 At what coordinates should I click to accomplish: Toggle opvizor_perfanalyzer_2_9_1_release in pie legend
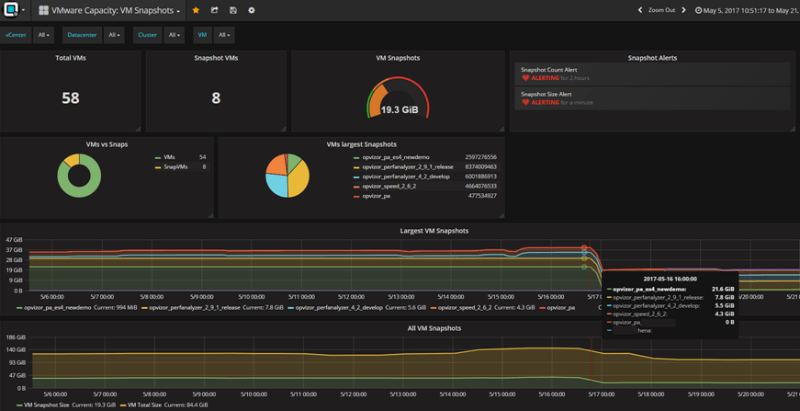(x=408, y=167)
